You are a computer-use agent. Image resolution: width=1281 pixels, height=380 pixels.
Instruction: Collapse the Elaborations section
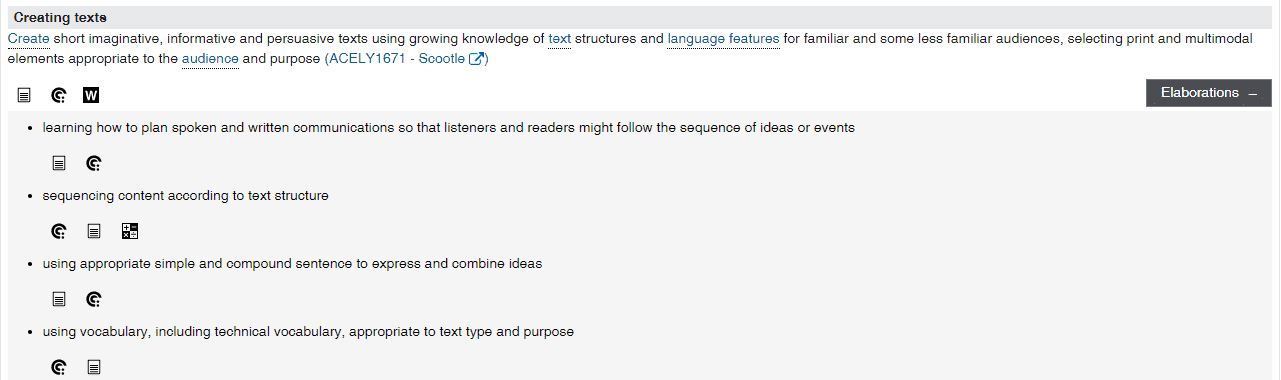coord(1208,93)
